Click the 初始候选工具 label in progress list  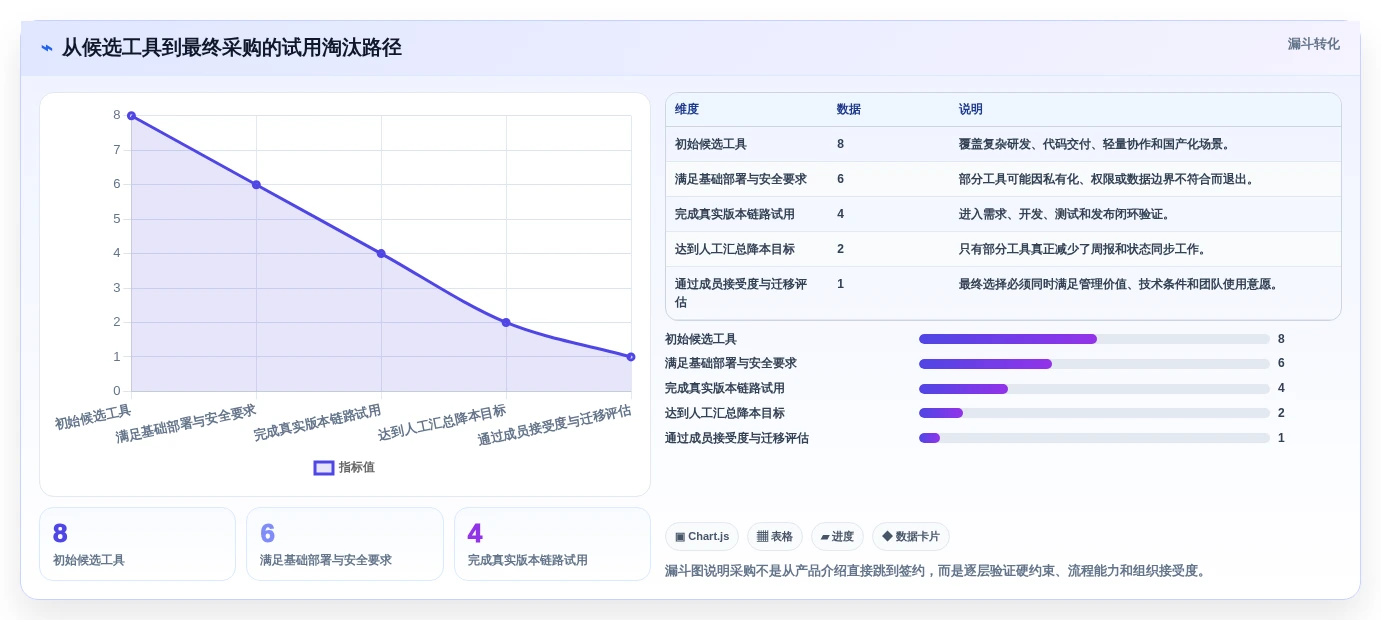tap(701, 339)
